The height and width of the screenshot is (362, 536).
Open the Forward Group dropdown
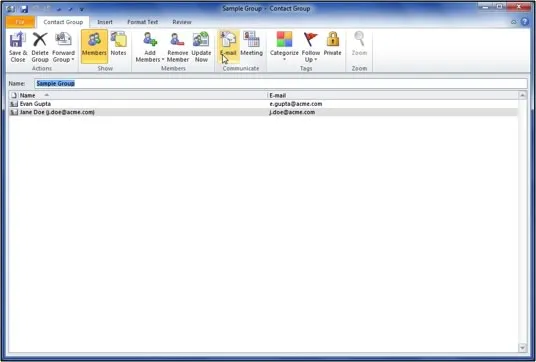tap(63, 47)
